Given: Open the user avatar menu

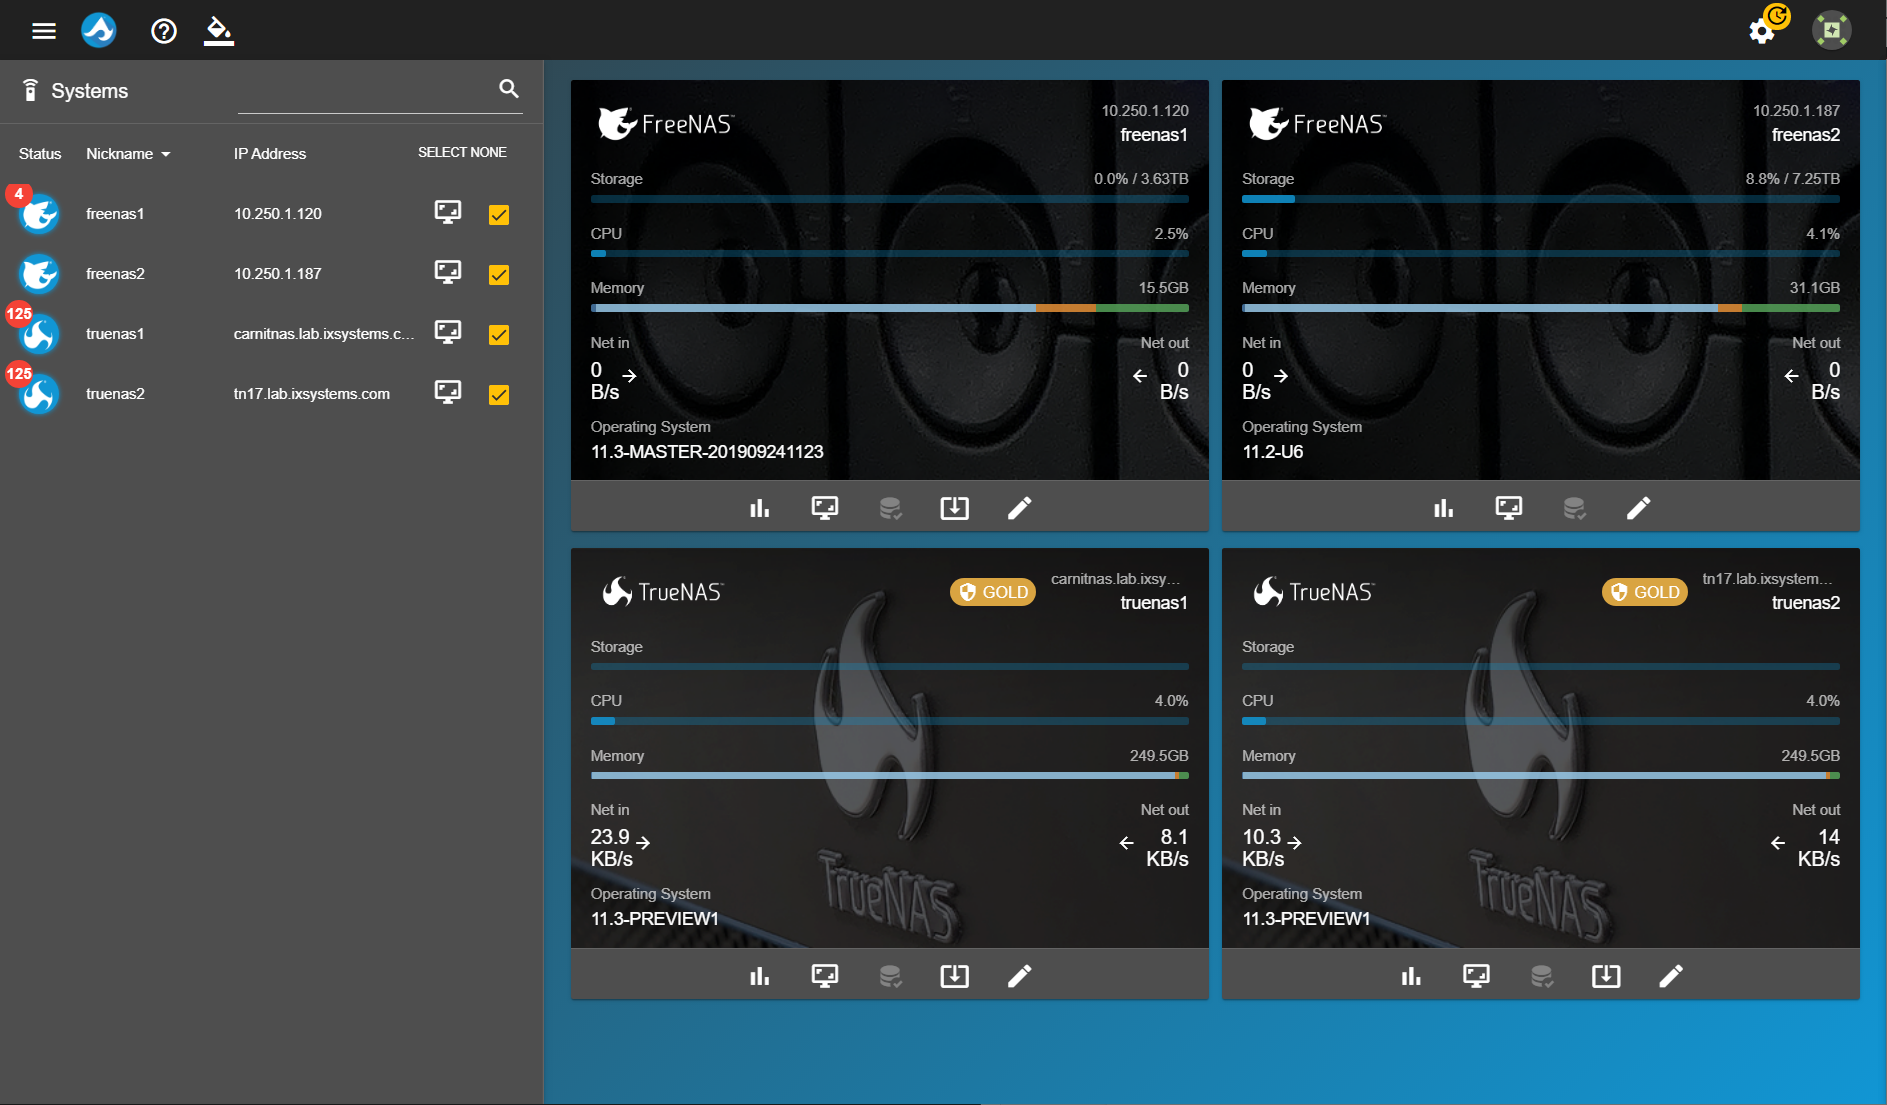Looking at the screenshot, I should click(x=1832, y=30).
